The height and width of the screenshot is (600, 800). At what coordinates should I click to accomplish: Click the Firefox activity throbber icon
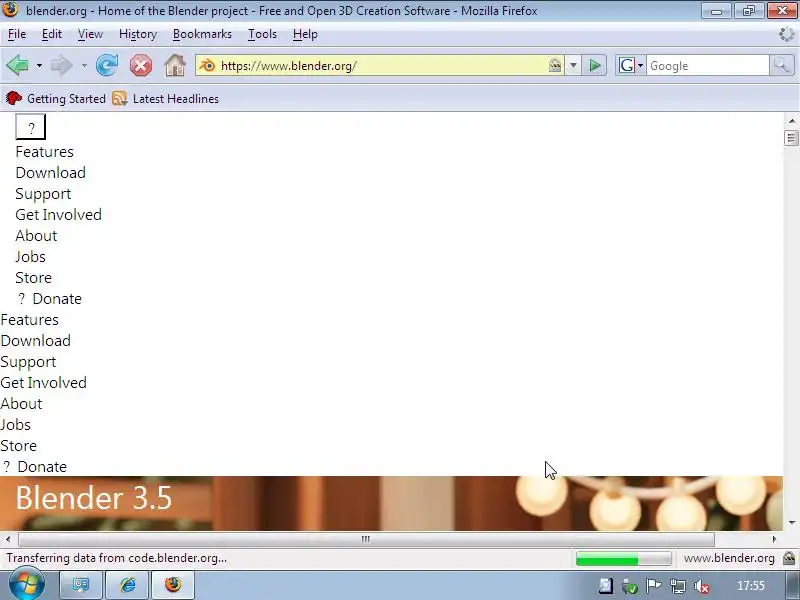pyautogui.click(x=787, y=34)
